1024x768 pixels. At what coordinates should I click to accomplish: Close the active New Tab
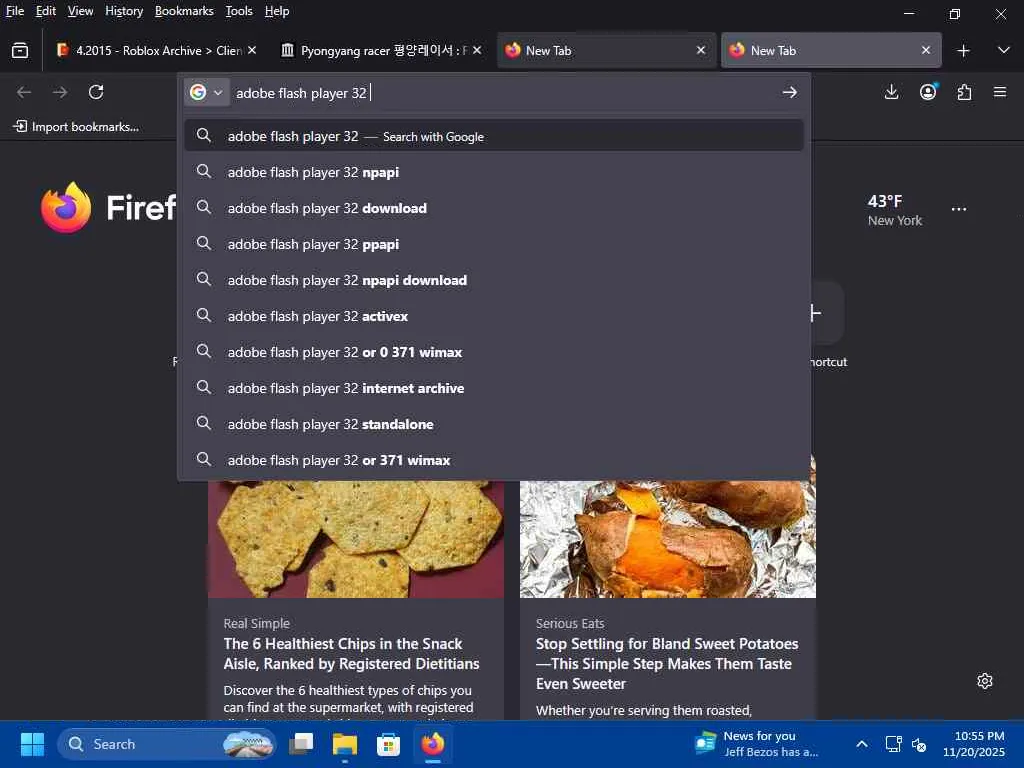coord(926,50)
